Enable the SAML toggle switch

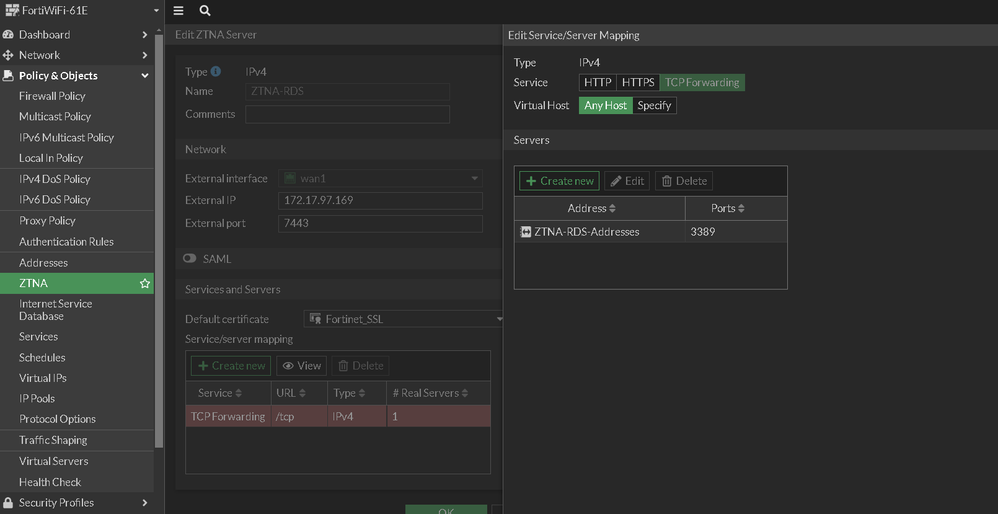(x=190, y=259)
